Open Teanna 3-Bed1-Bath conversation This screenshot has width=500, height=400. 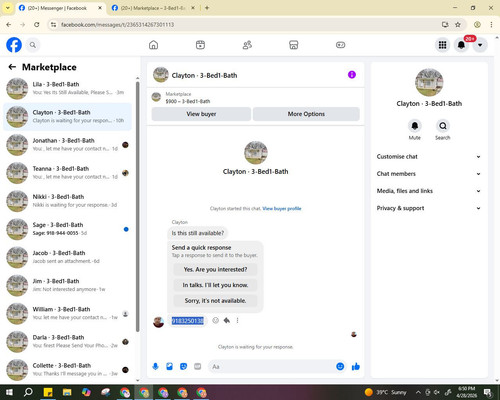68,173
